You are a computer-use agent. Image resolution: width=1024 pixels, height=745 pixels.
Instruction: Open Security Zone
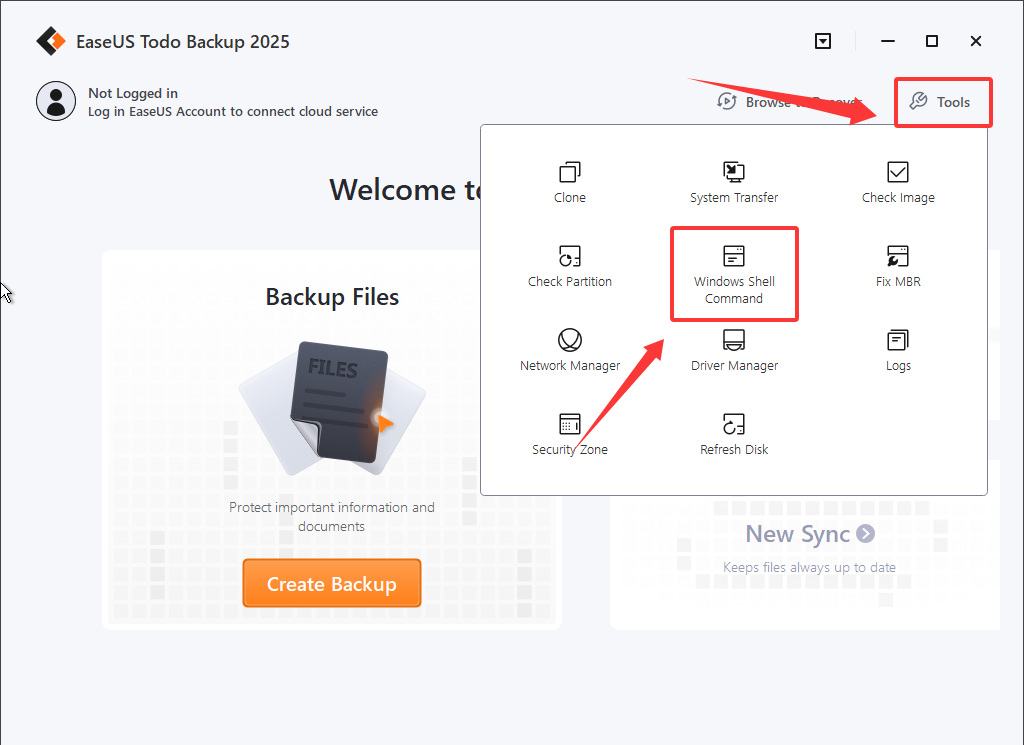click(569, 434)
